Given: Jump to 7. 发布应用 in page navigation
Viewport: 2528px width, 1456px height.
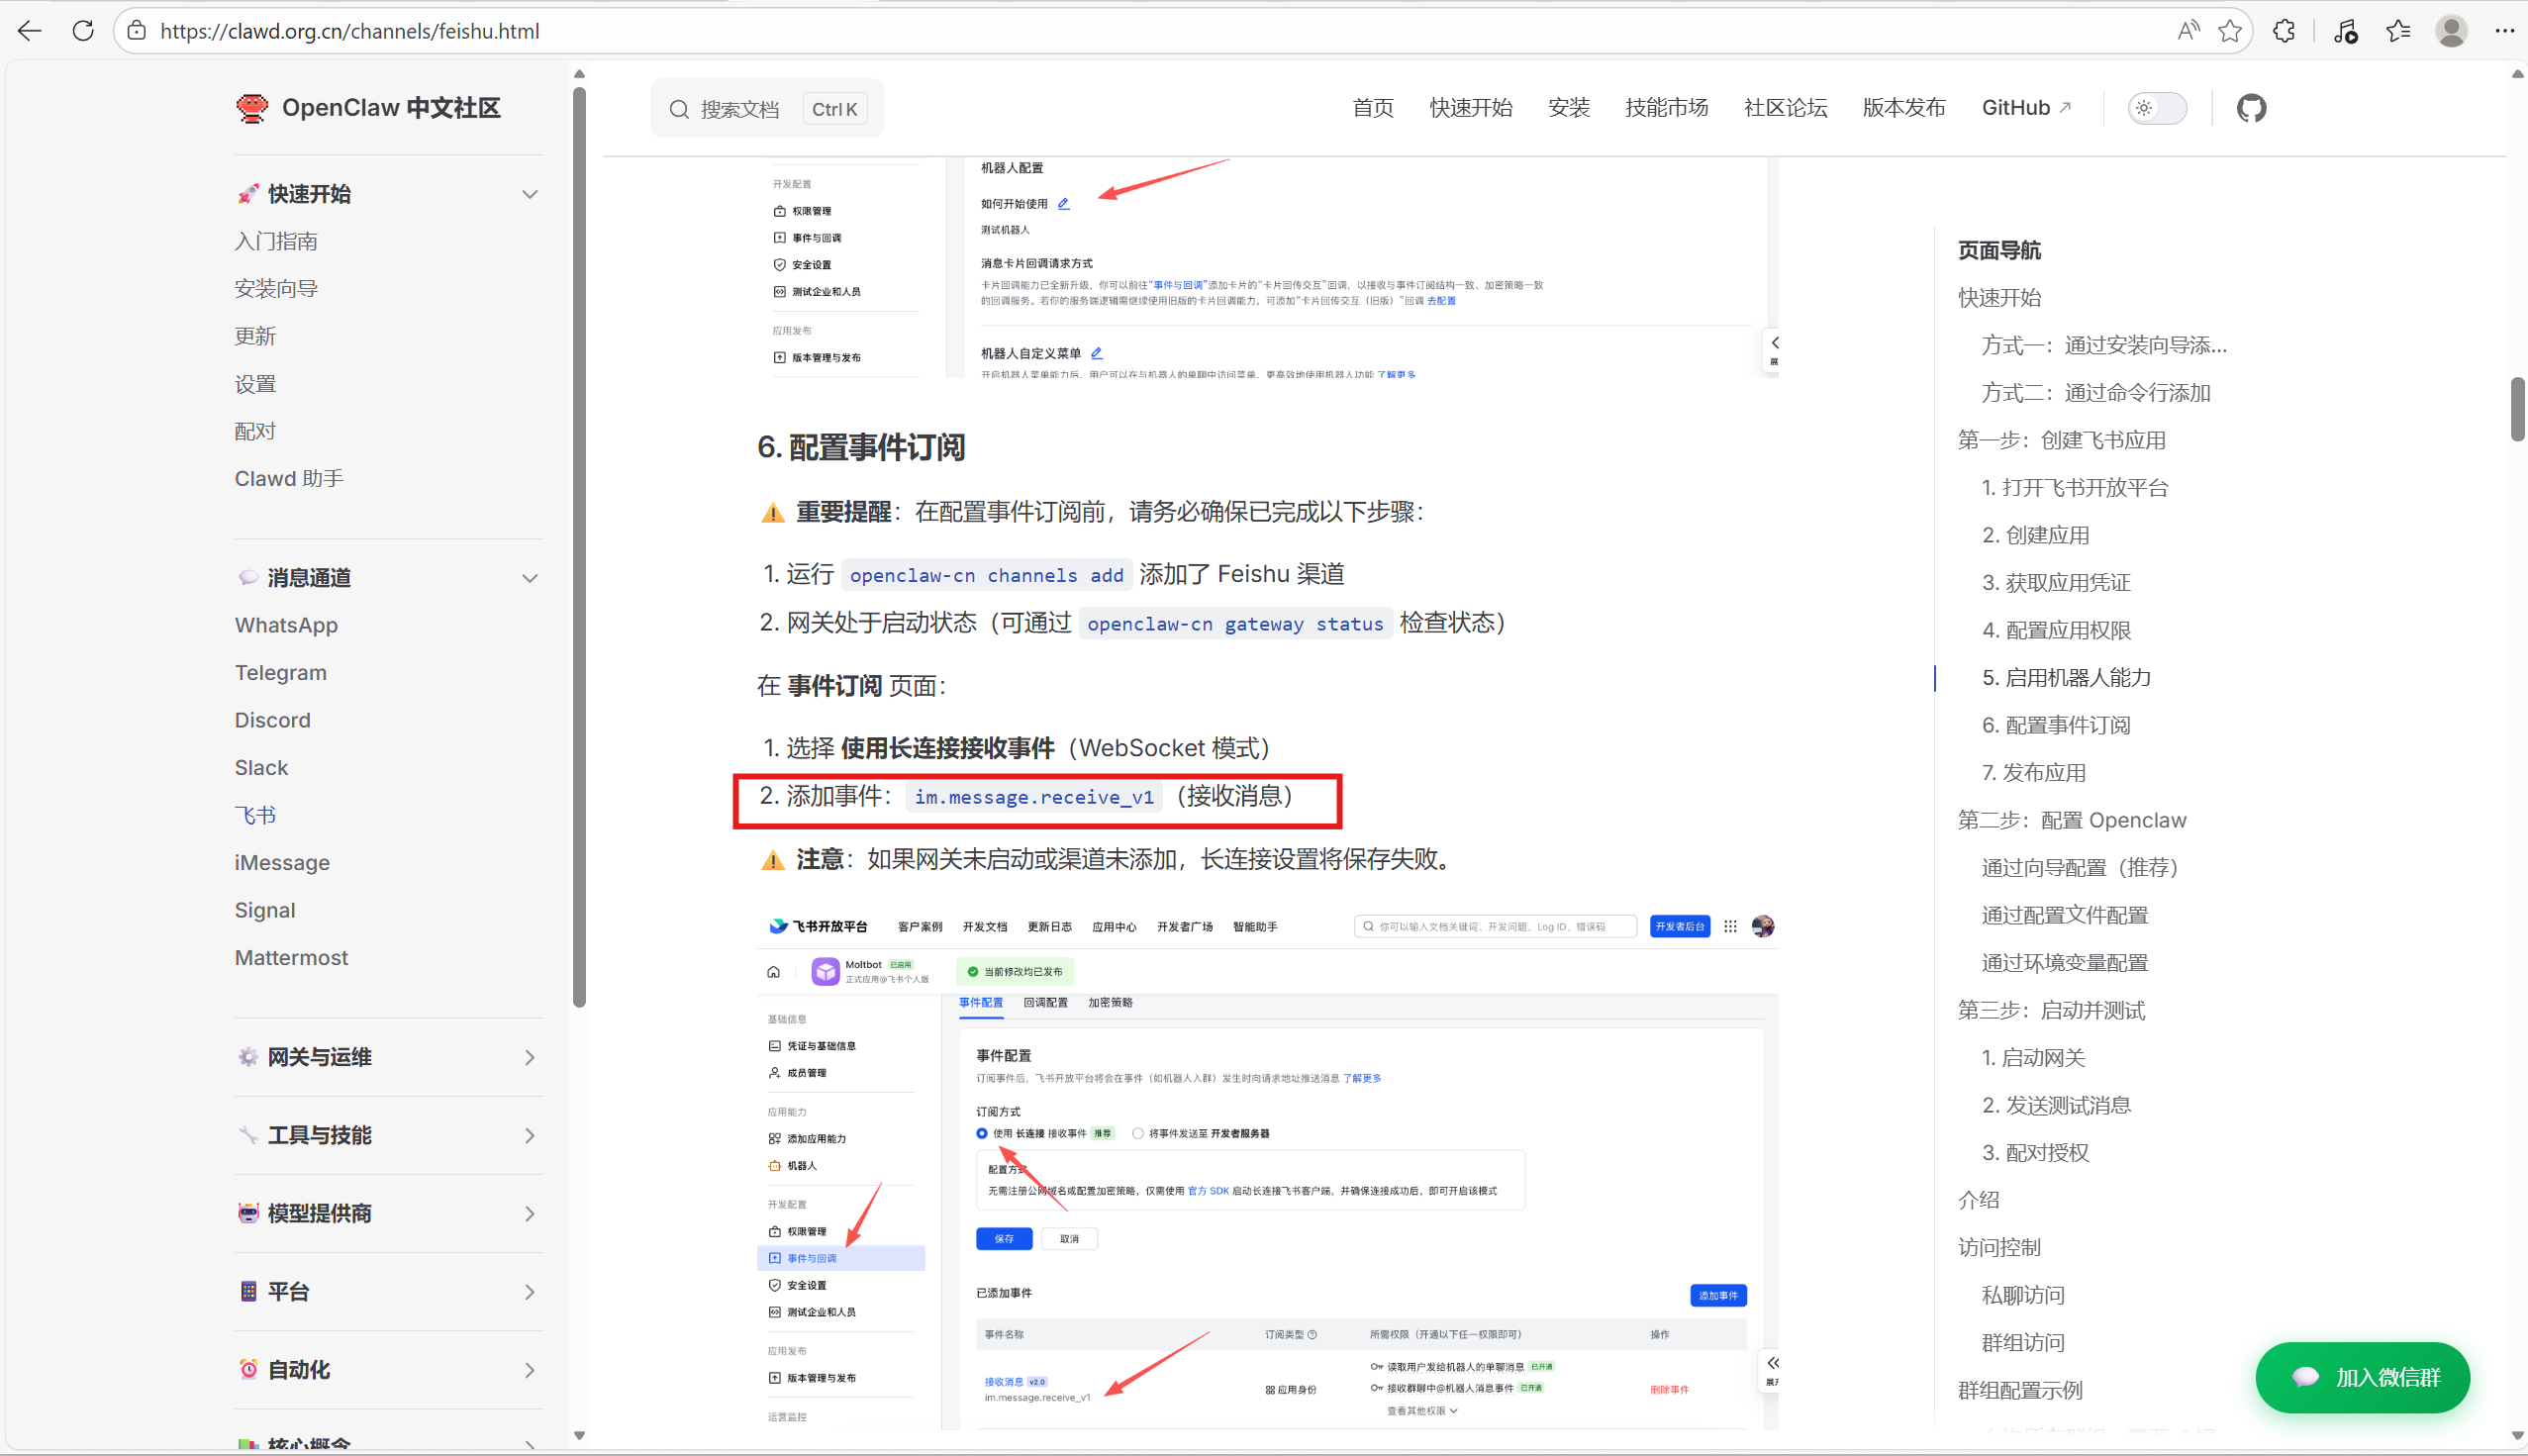Looking at the screenshot, I should pyautogui.click(x=2034, y=772).
